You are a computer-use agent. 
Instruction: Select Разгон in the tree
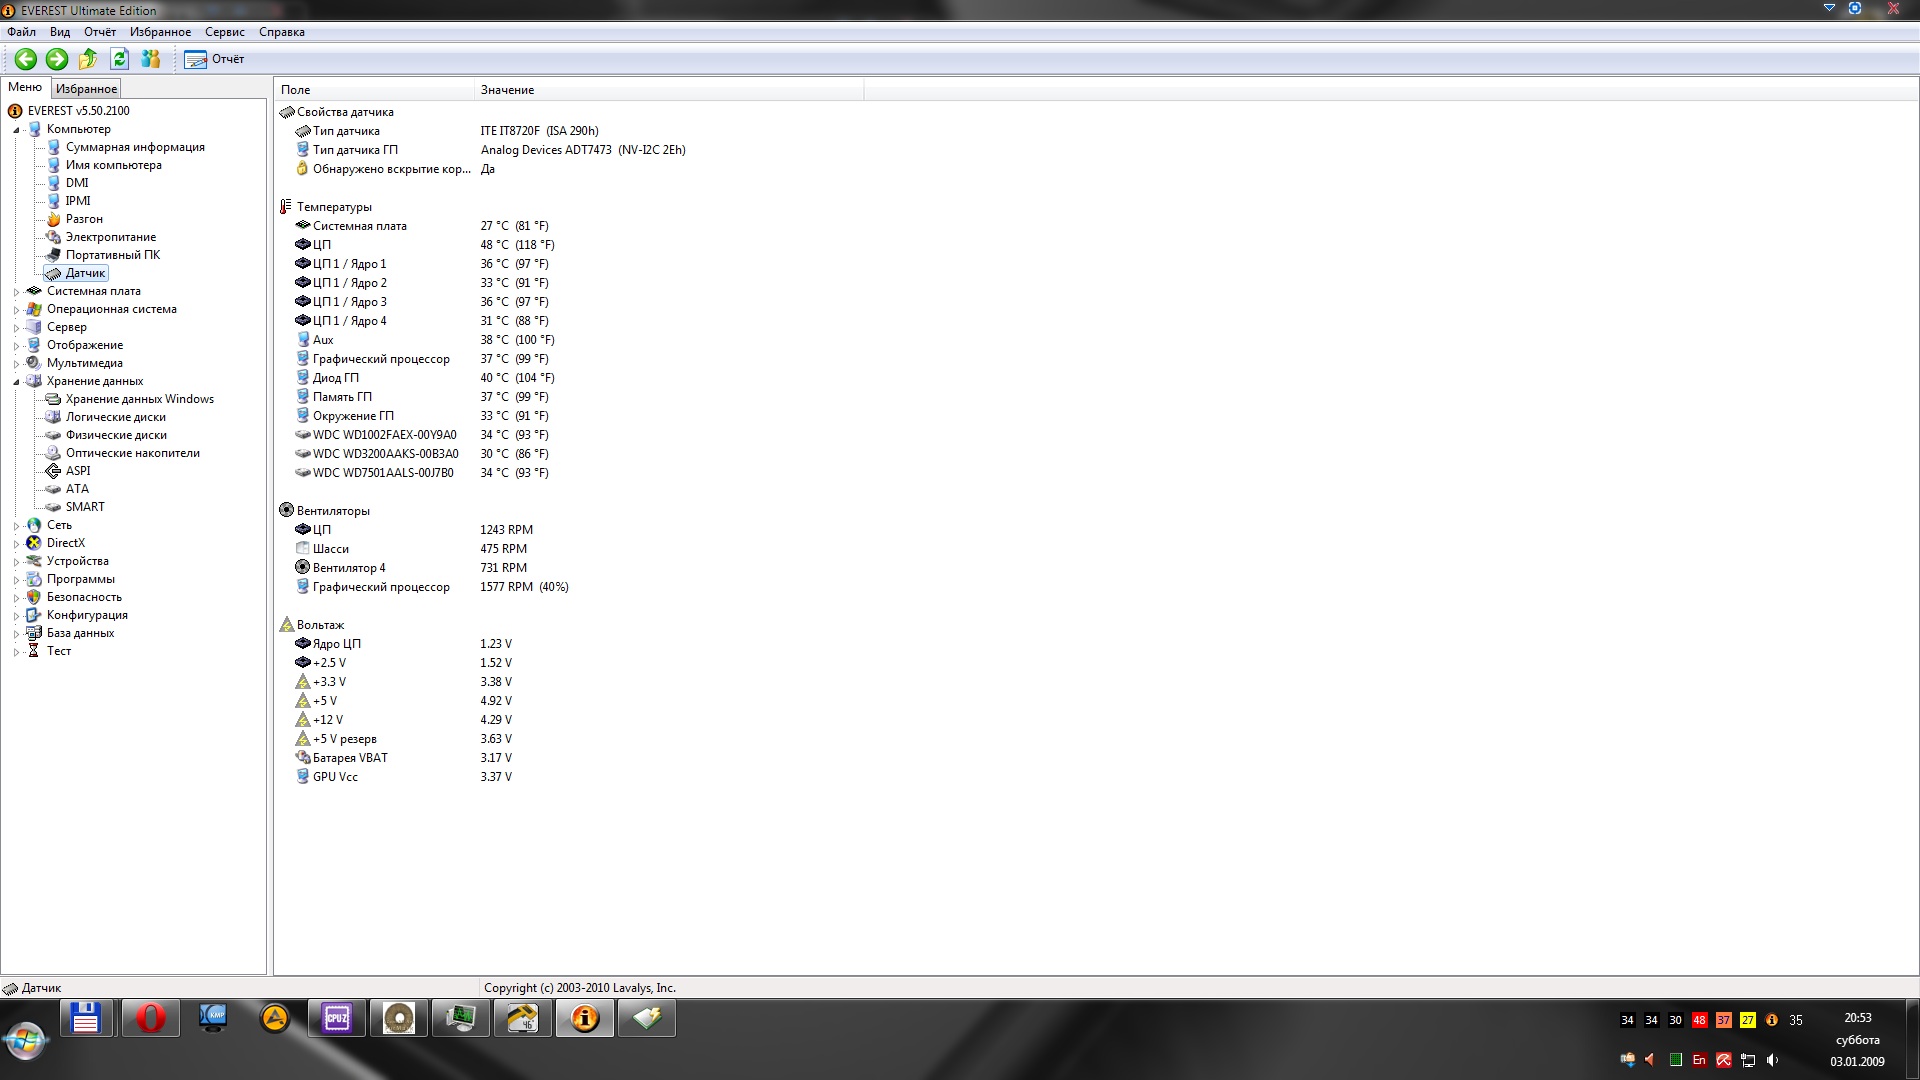pyautogui.click(x=84, y=219)
